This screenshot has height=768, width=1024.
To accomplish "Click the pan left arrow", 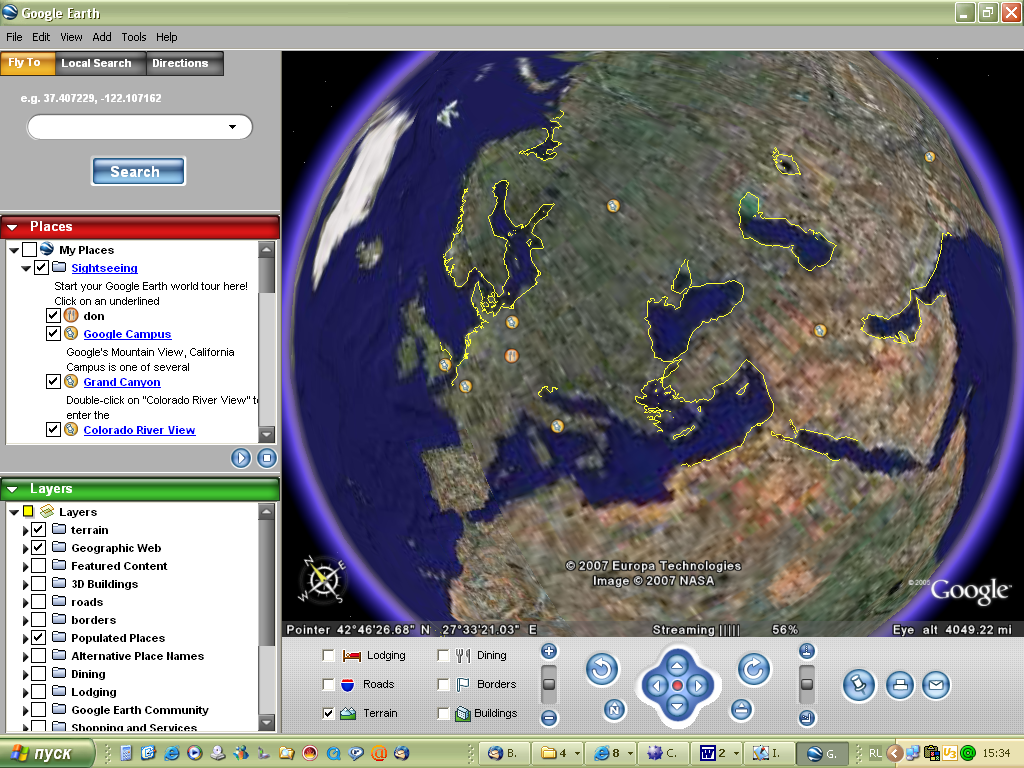I will (x=657, y=686).
